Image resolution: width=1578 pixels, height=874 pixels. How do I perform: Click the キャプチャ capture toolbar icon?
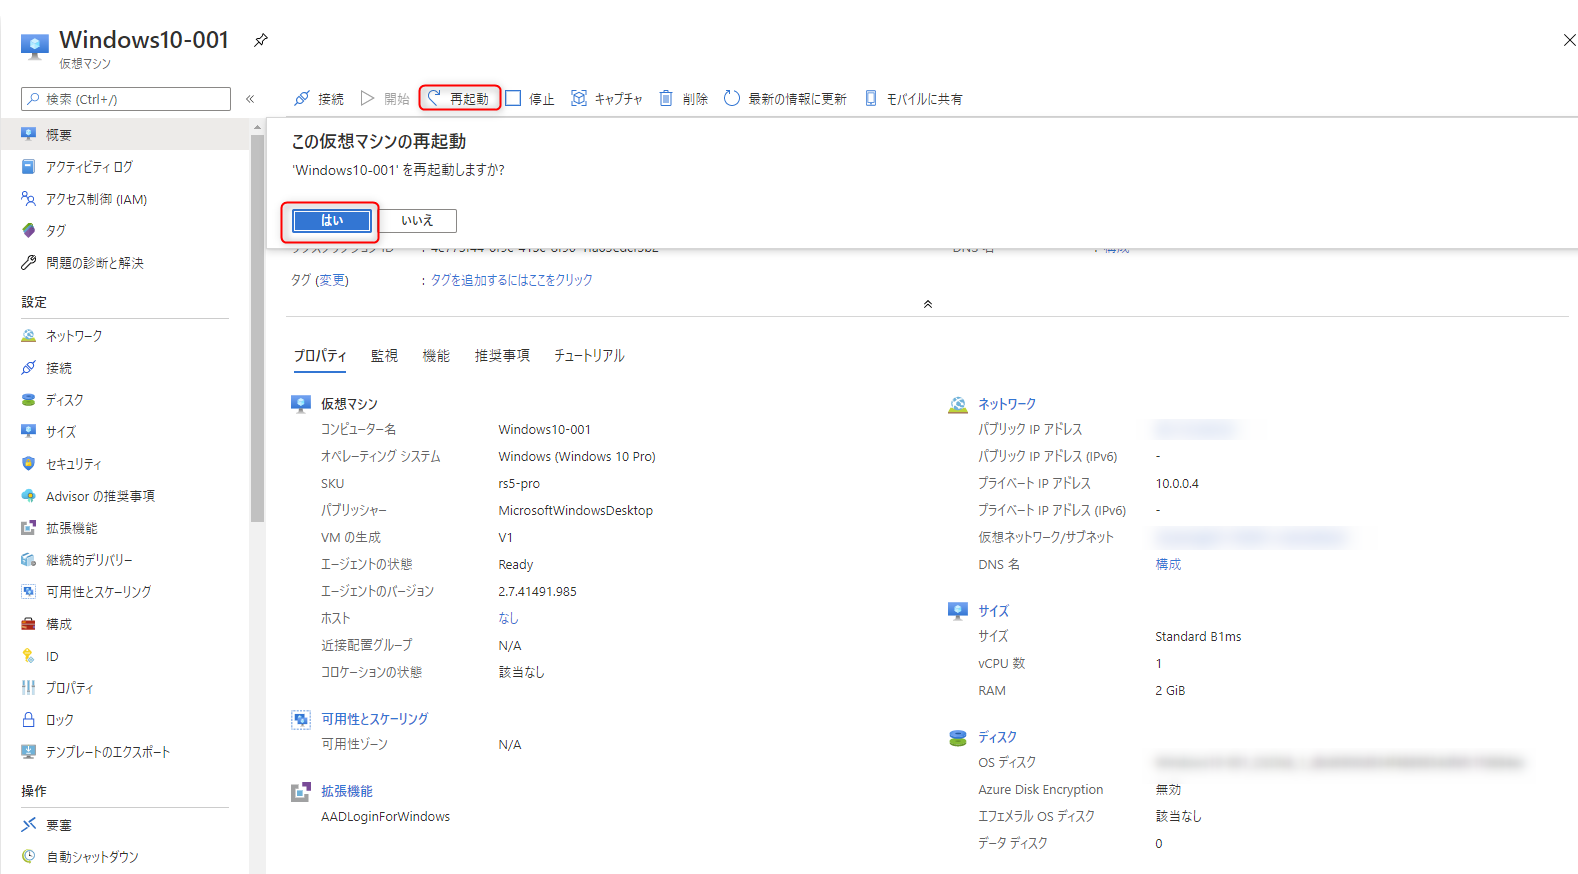(579, 98)
